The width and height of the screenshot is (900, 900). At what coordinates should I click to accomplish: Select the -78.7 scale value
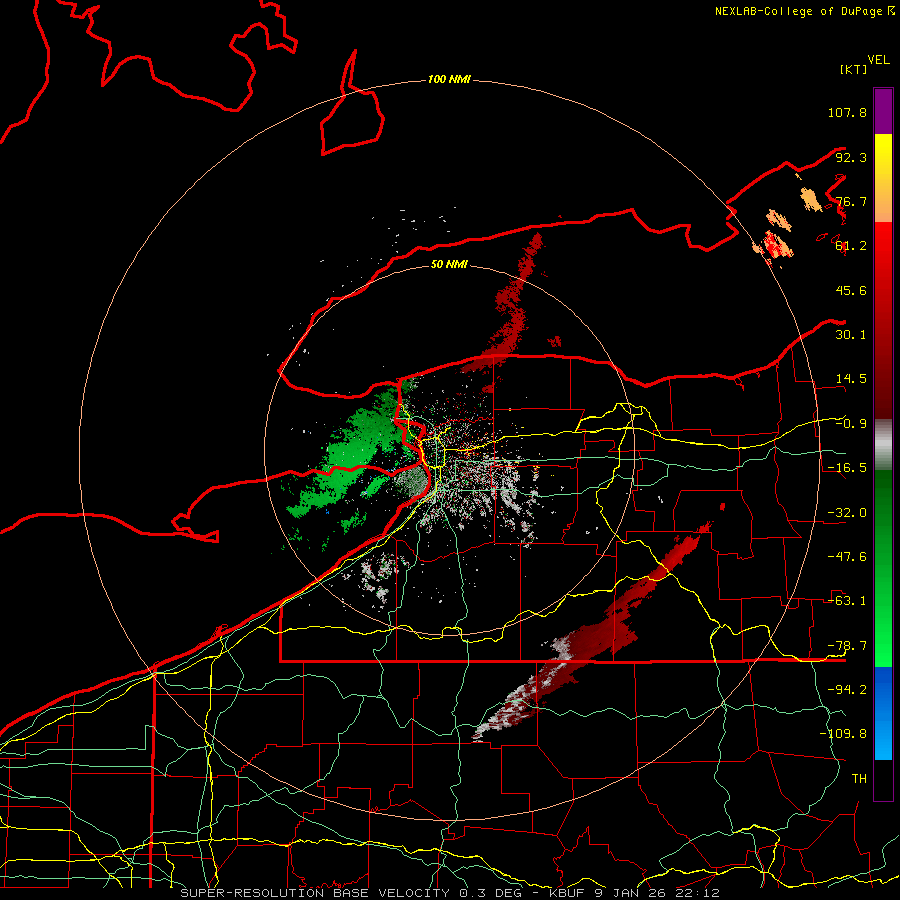click(x=847, y=646)
